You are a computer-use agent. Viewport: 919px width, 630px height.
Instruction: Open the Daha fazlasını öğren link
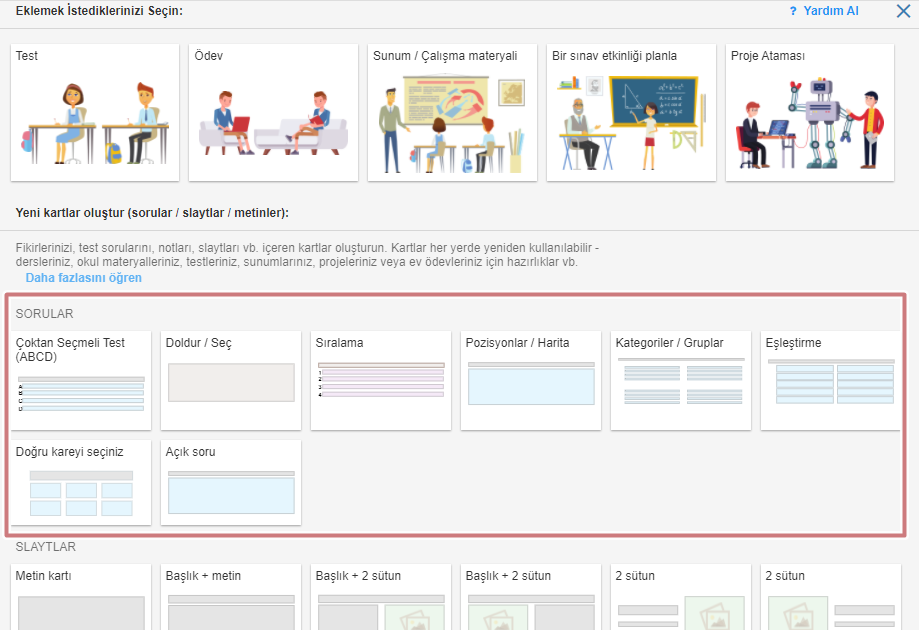pos(84,278)
